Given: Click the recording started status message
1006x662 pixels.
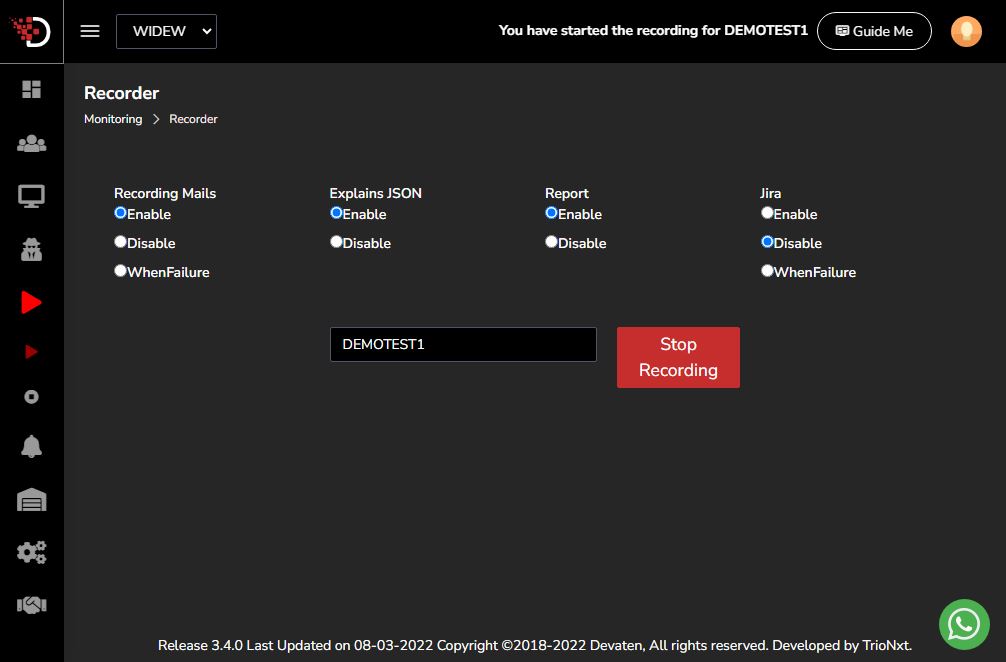Looking at the screenshot, I should pyautogui.click(x=653, y=30).
